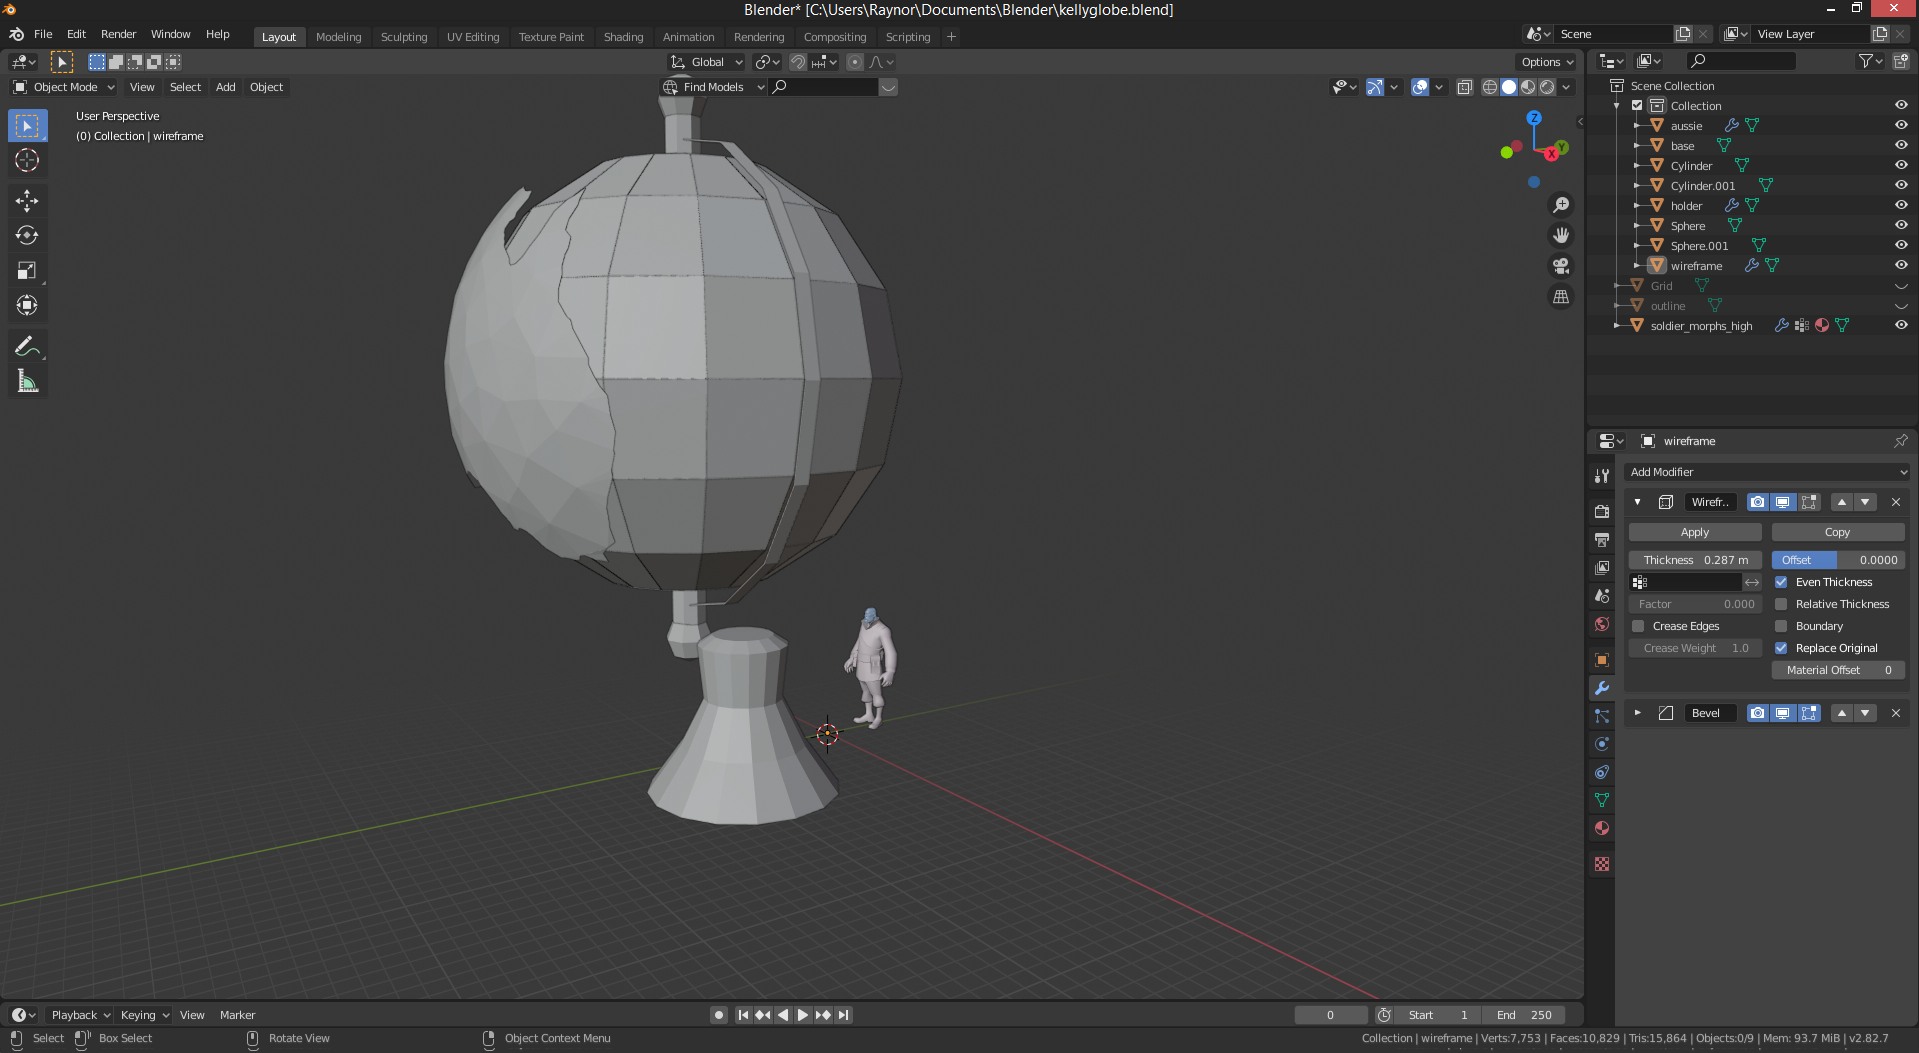Viewport: 1919px width, 1053px height.
Task: Open the Material properties tab
Action: pyautogui.click(x=1602, y=828)
